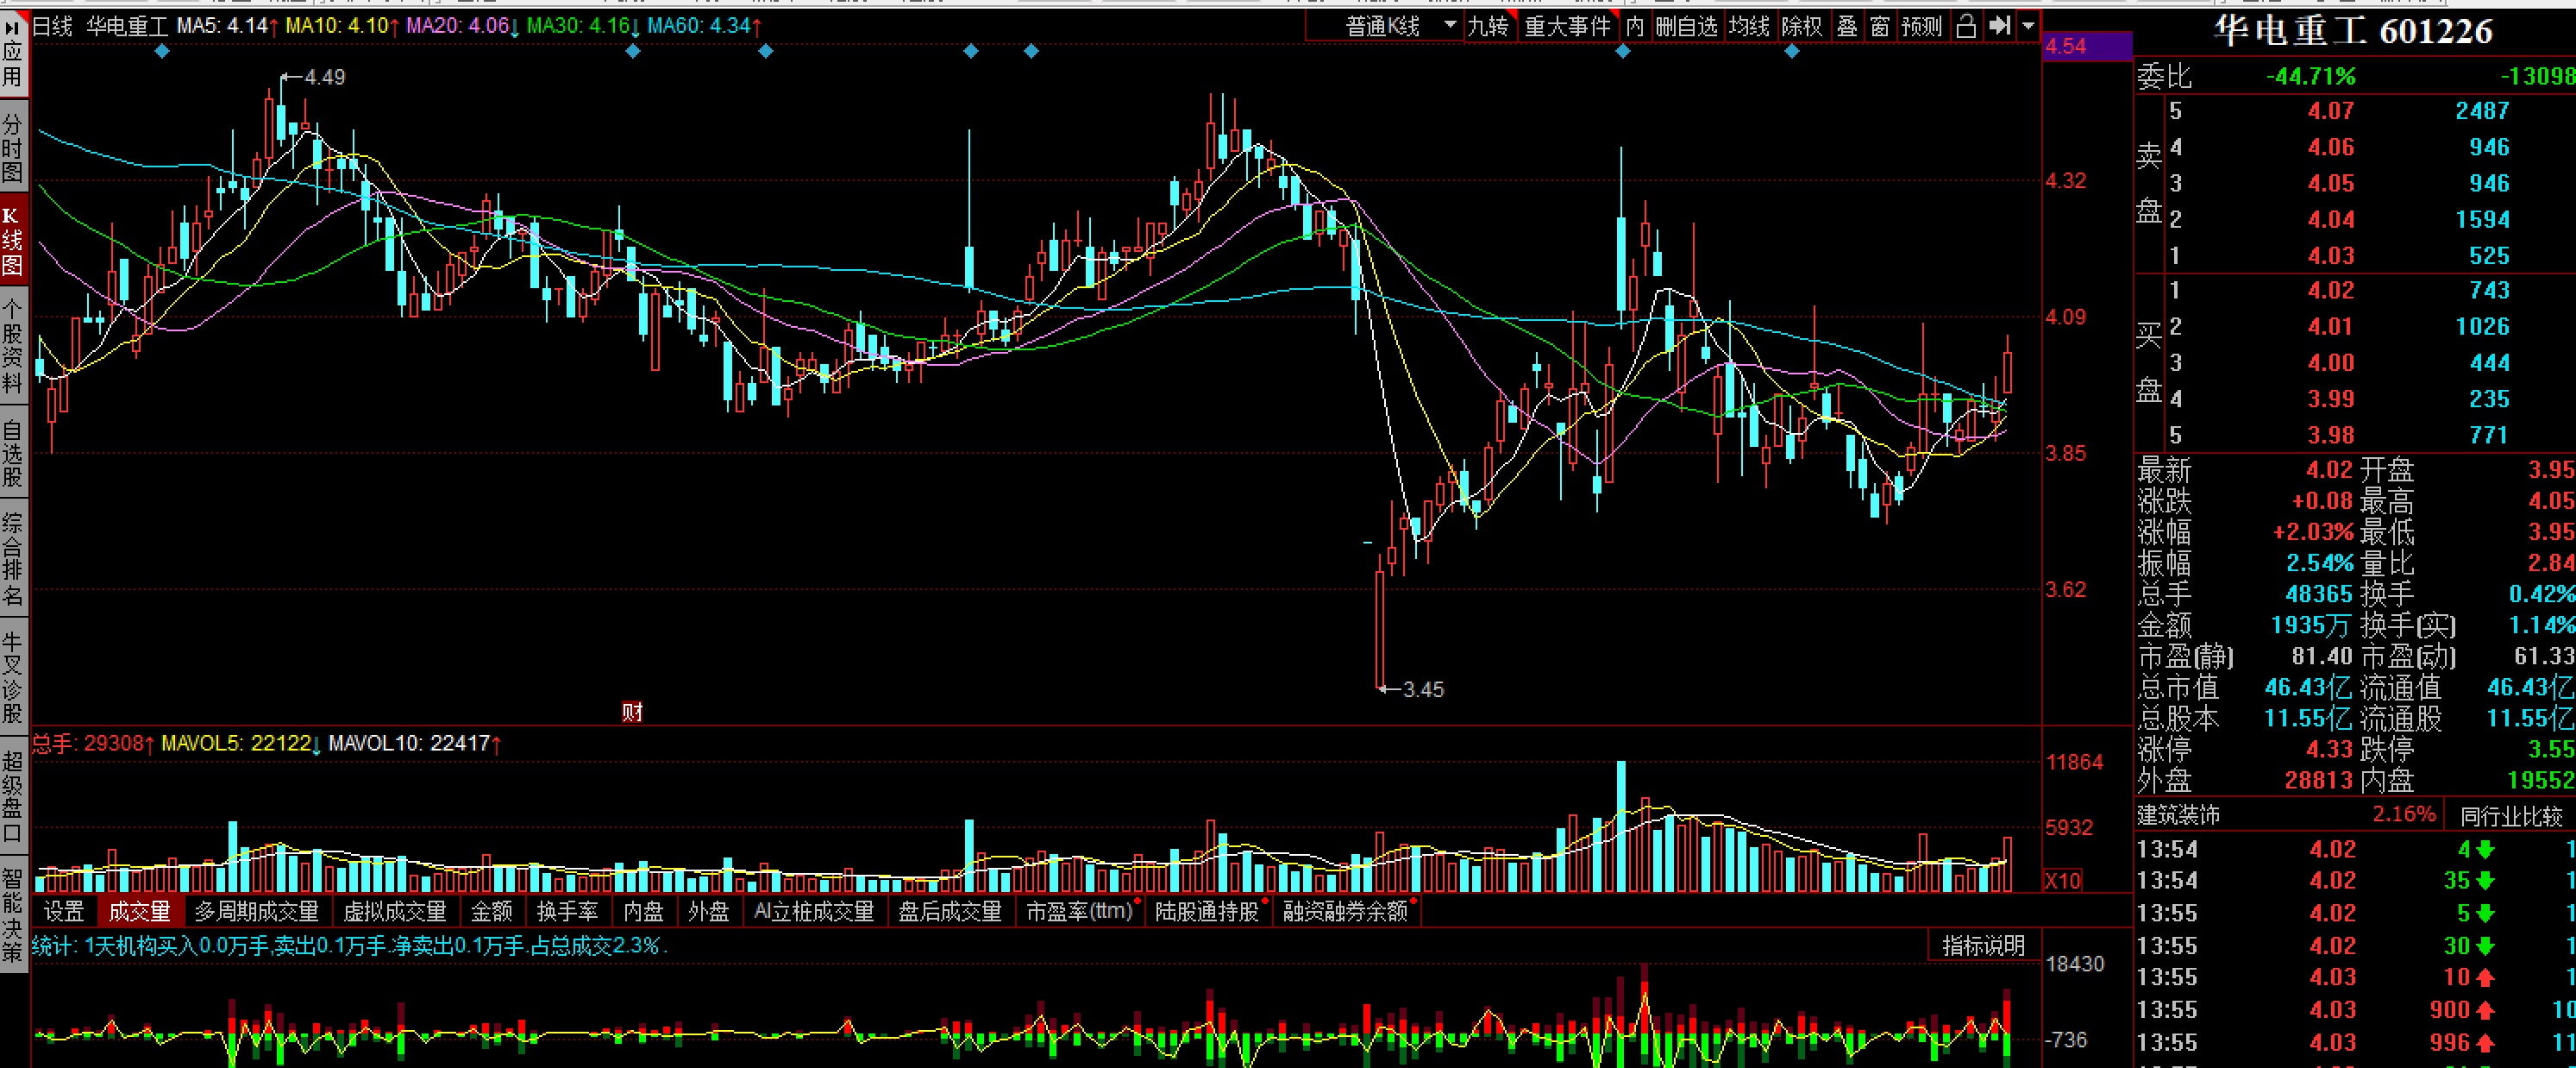Screen dimensions: 2576x1068
Task: Click the 叠 overlay icon button
Action: pyautogui.click(x=1847, y=26)
